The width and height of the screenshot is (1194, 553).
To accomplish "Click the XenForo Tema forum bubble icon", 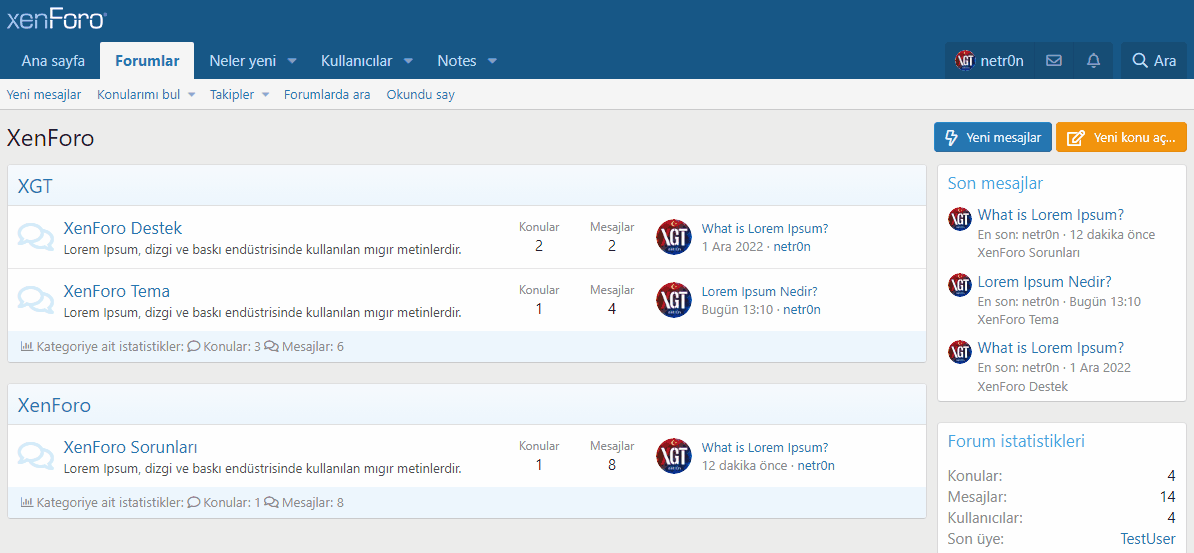I will tap(36, 300).
